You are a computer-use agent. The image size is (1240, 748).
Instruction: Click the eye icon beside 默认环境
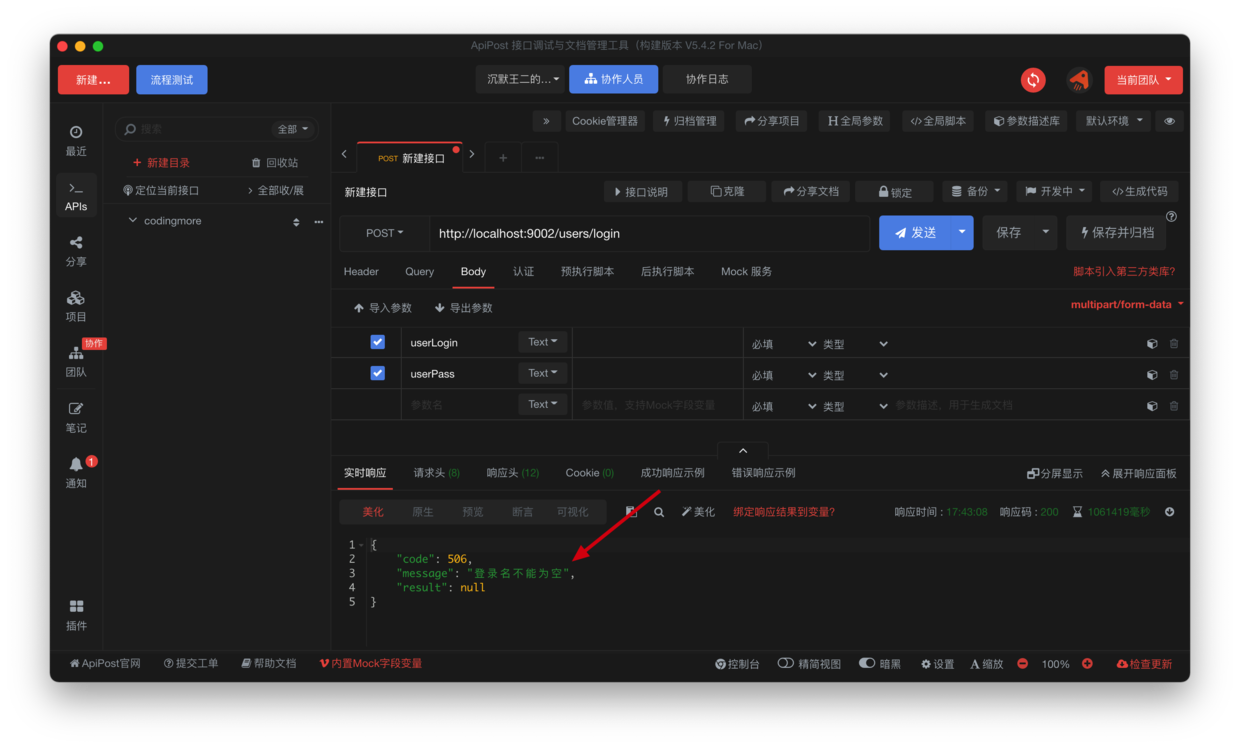[x=1169, y=121]
